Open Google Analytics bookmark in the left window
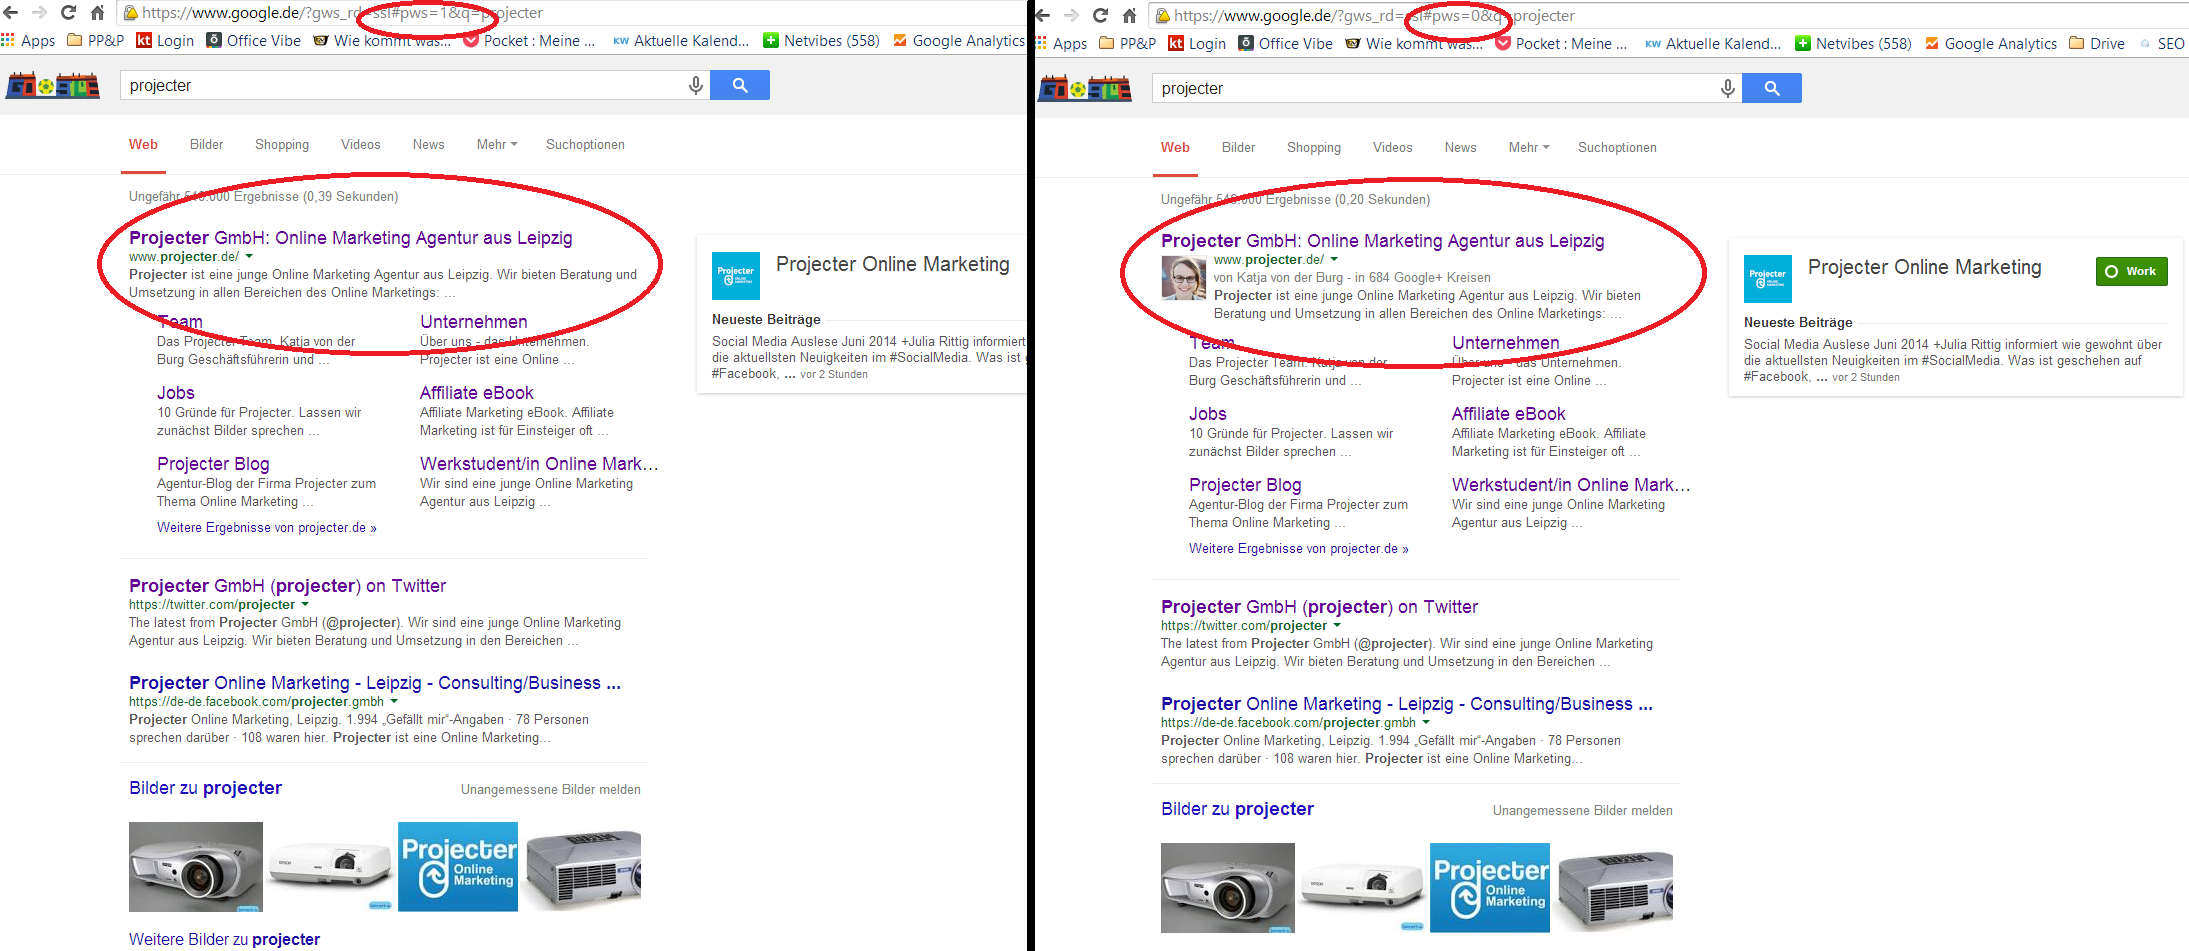Viewport: 2189px width, 951px height. click(x=959, y=41)
